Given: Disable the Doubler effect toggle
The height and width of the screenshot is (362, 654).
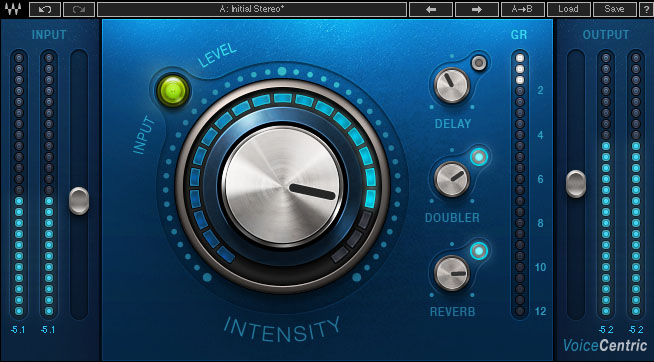Looking at the screenshot, I should point(479,157).
